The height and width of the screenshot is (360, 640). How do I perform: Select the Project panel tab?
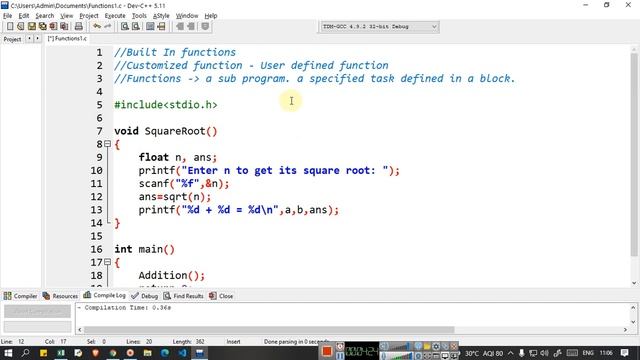pyautogui.click(x=12, y=39)
